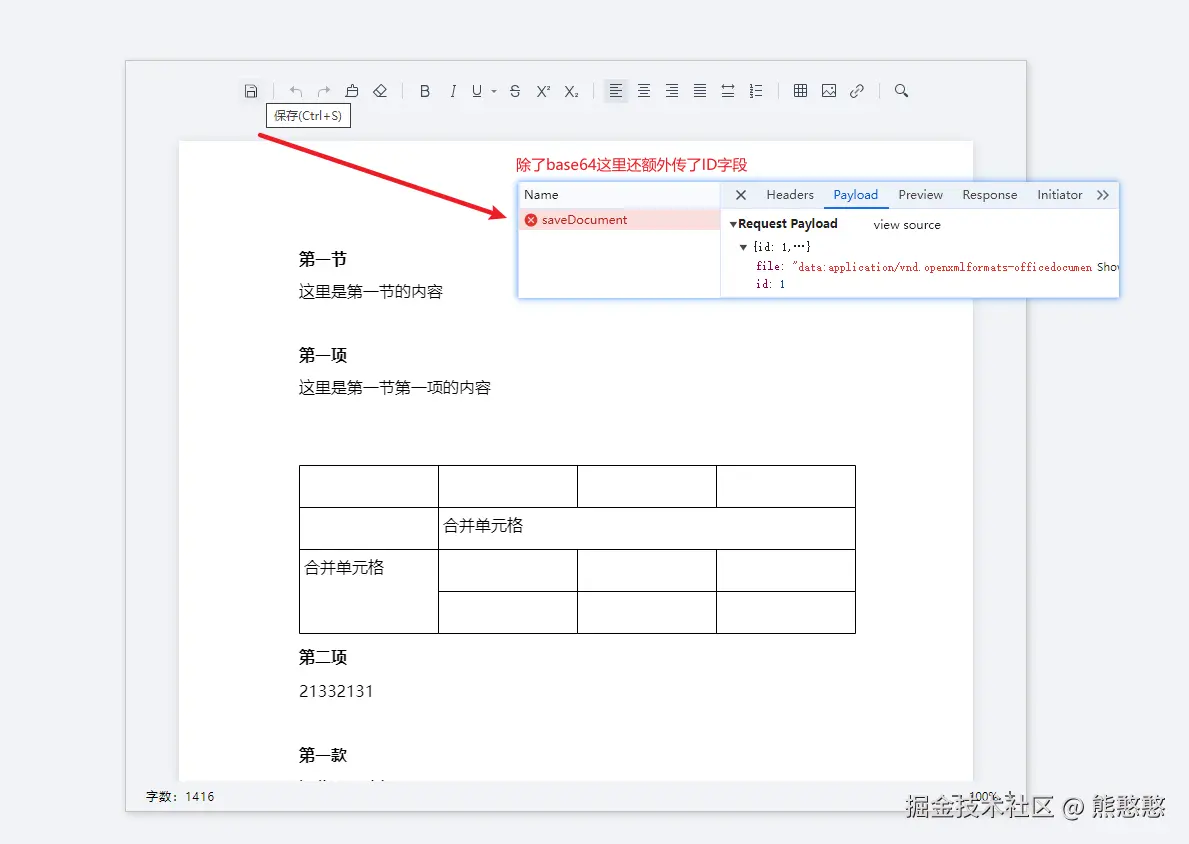This screenshot has height=844, width=1189.
Task: Redo the last undone edit
Action: pos(324,91)
